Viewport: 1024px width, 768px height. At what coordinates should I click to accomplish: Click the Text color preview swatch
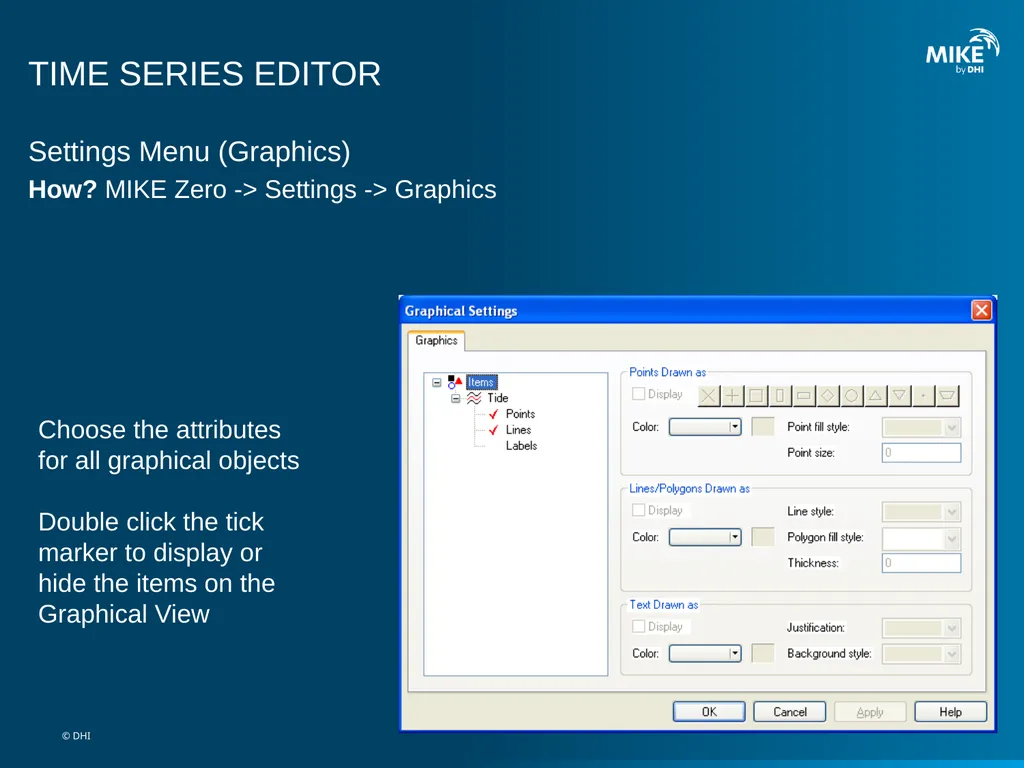click(763, 654)
